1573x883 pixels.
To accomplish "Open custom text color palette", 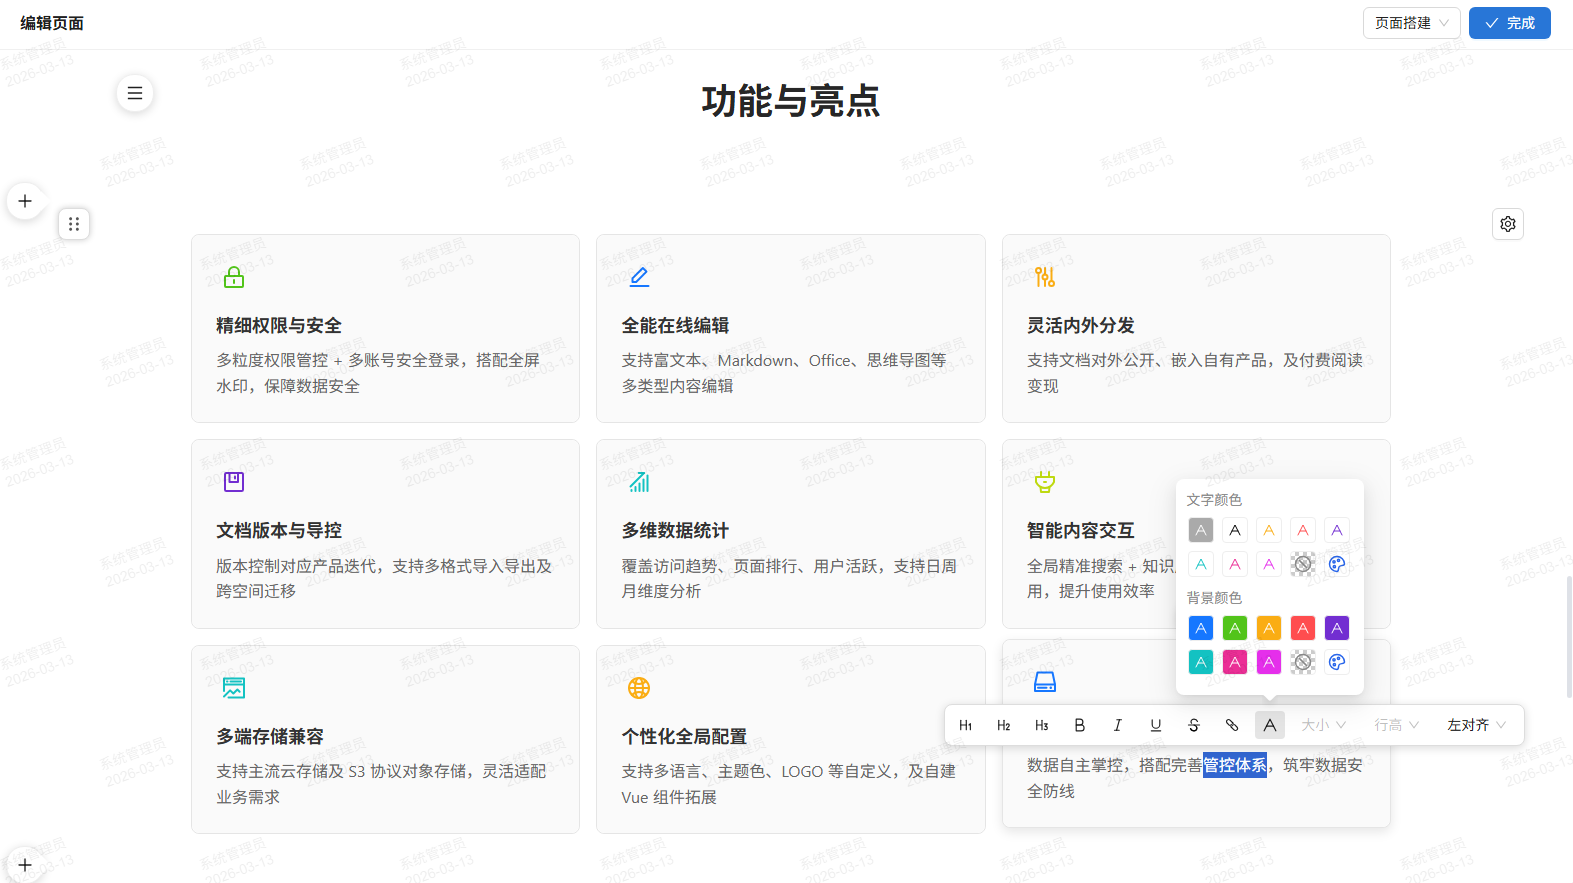I will click(x=1337, y=564).
